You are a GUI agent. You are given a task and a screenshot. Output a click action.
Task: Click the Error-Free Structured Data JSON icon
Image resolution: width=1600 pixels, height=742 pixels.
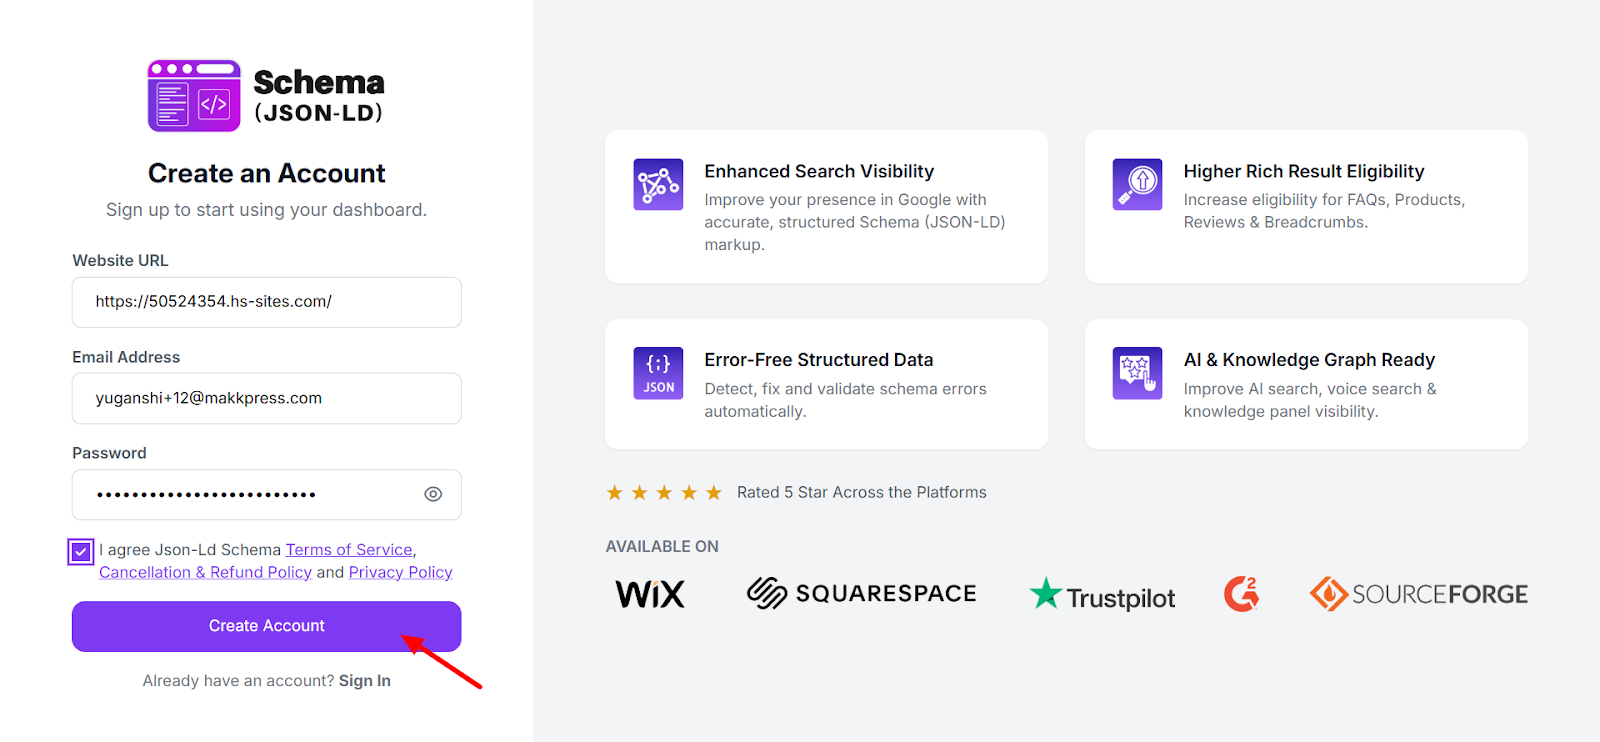(658, 373)
